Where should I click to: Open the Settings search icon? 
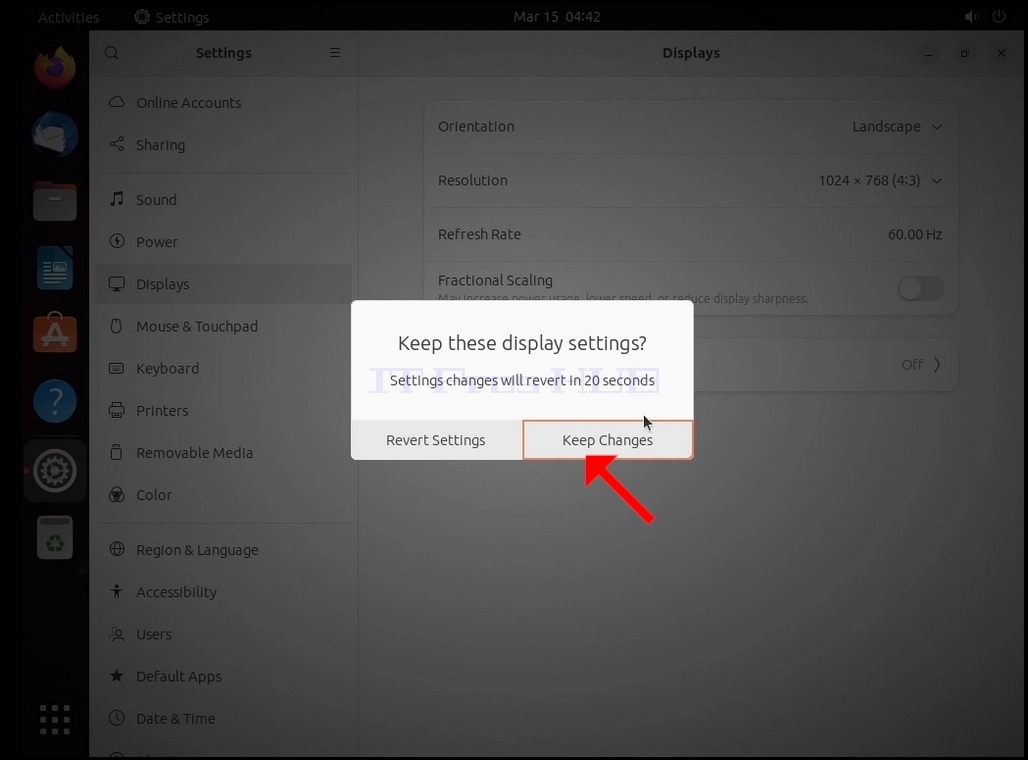pyautogui.click(x=112, y=53)
